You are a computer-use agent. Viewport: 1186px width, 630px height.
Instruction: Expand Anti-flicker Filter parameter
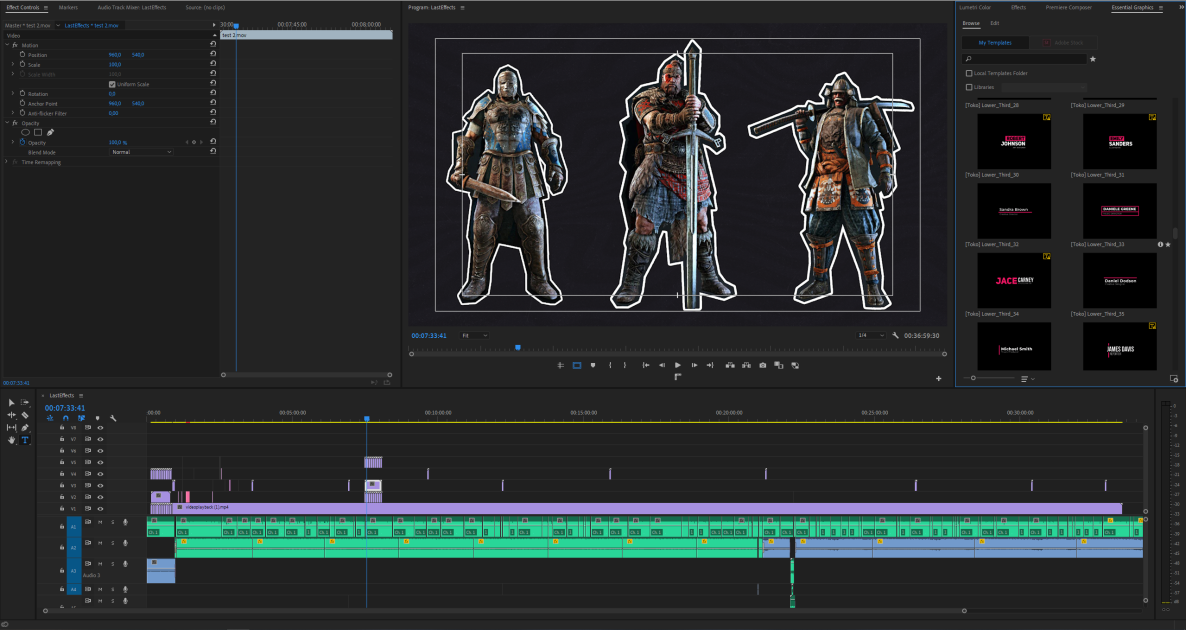13,113
